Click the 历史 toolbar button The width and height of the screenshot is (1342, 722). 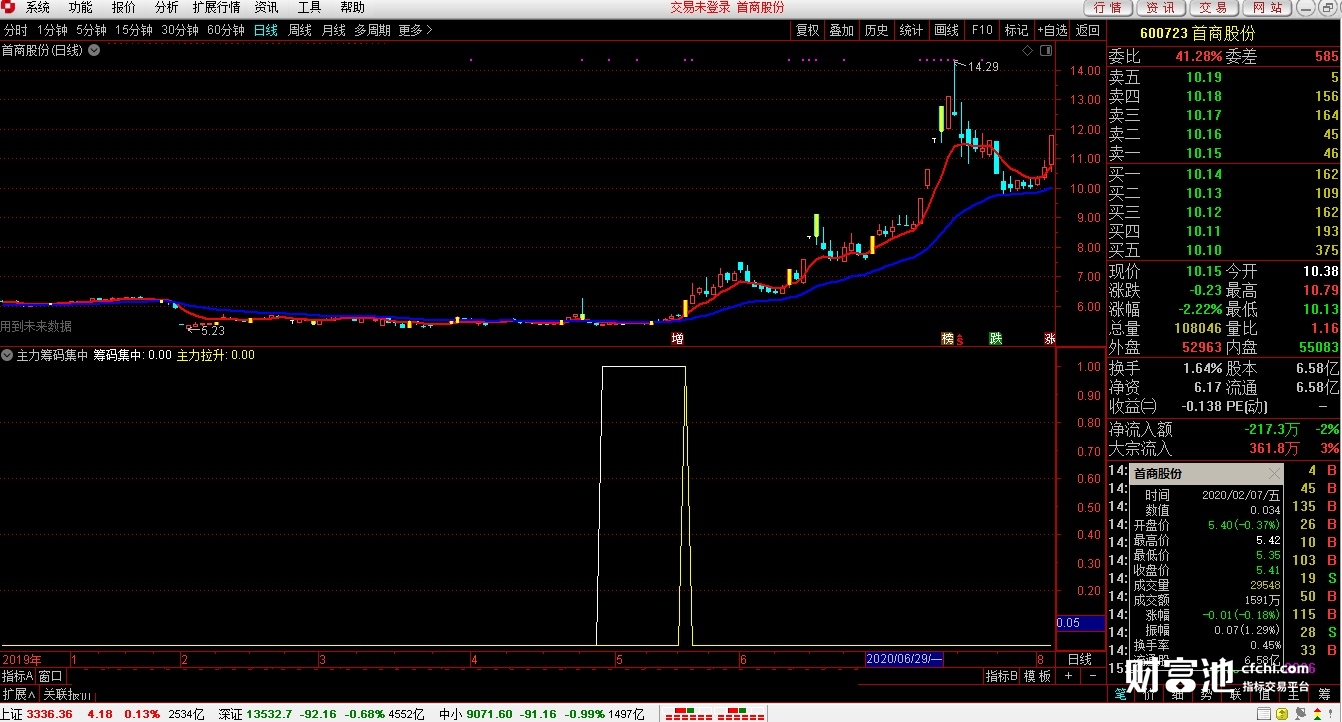[877, 30]
